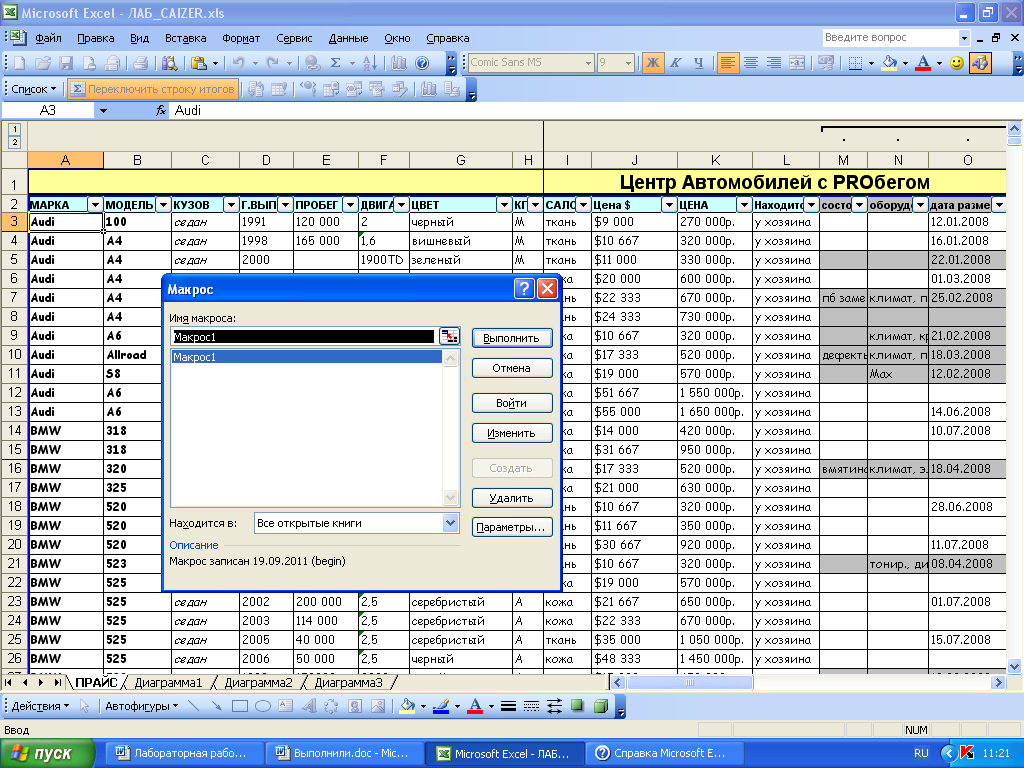The image size is (1024, 768).
Task: Switch to Диаграмма3 sheet tab
Action: pyautogui.click(x=349, y=683)
